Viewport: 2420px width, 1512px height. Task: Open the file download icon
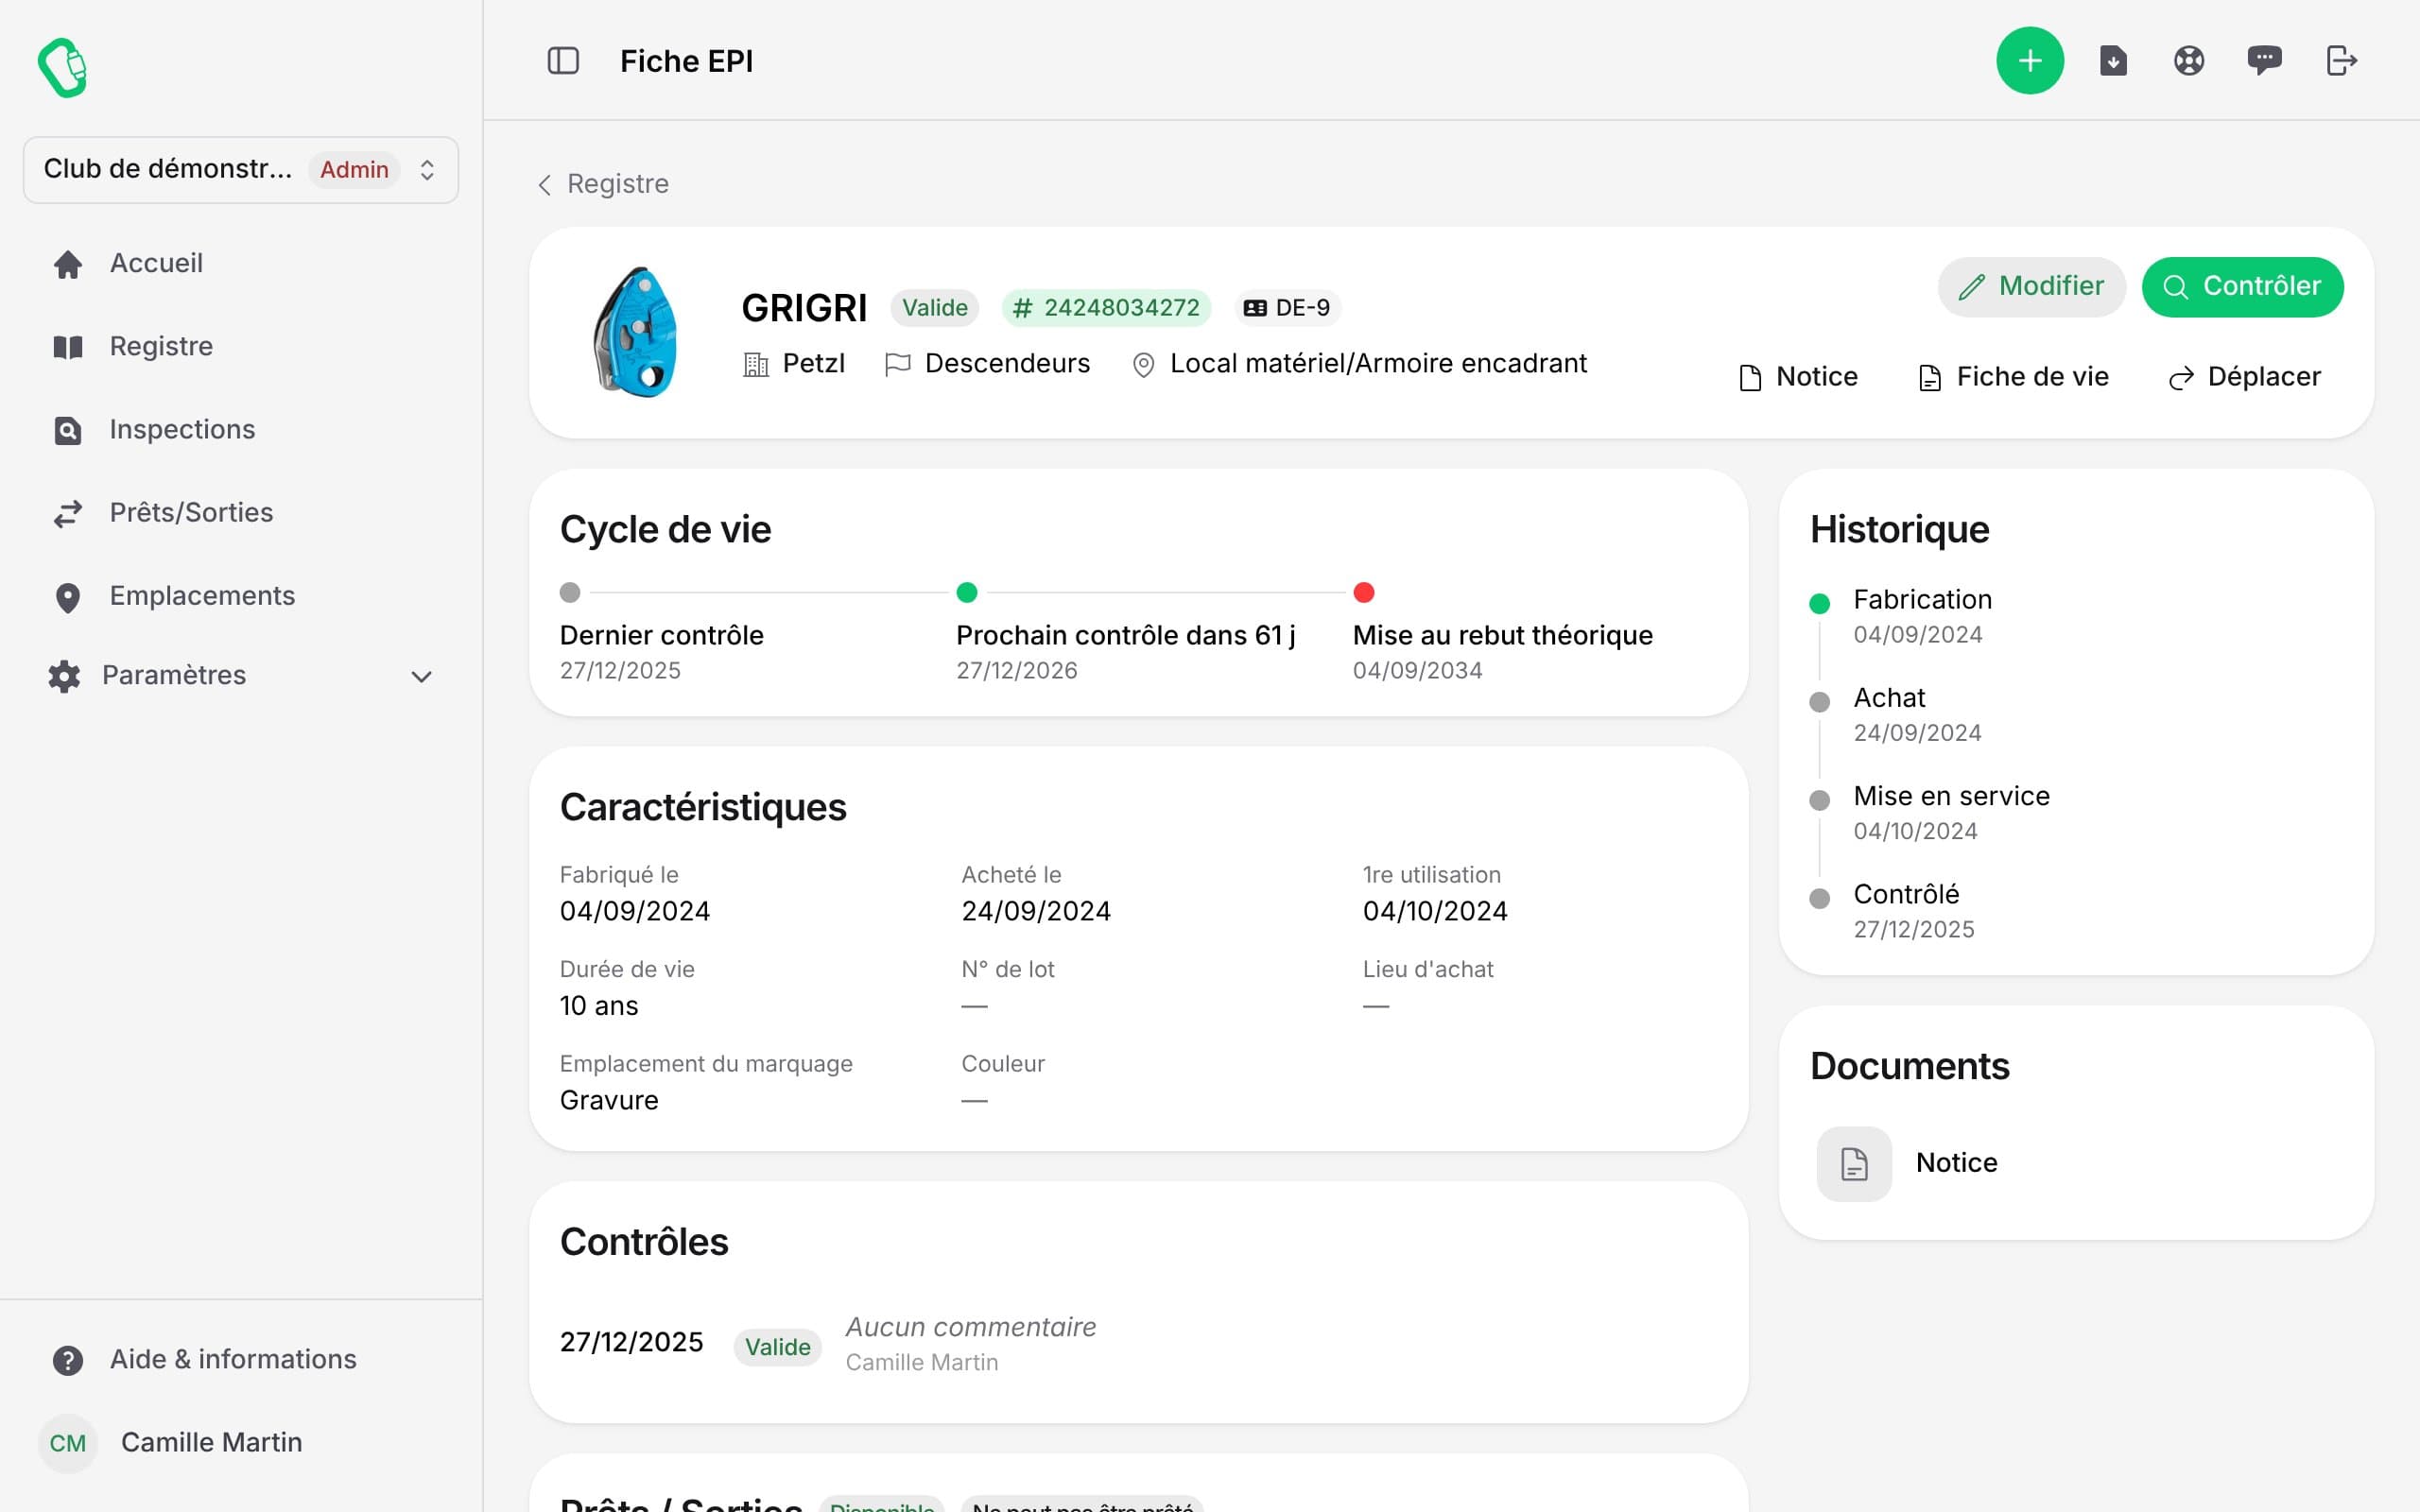pyautogui.click(x=2112, y=61)
